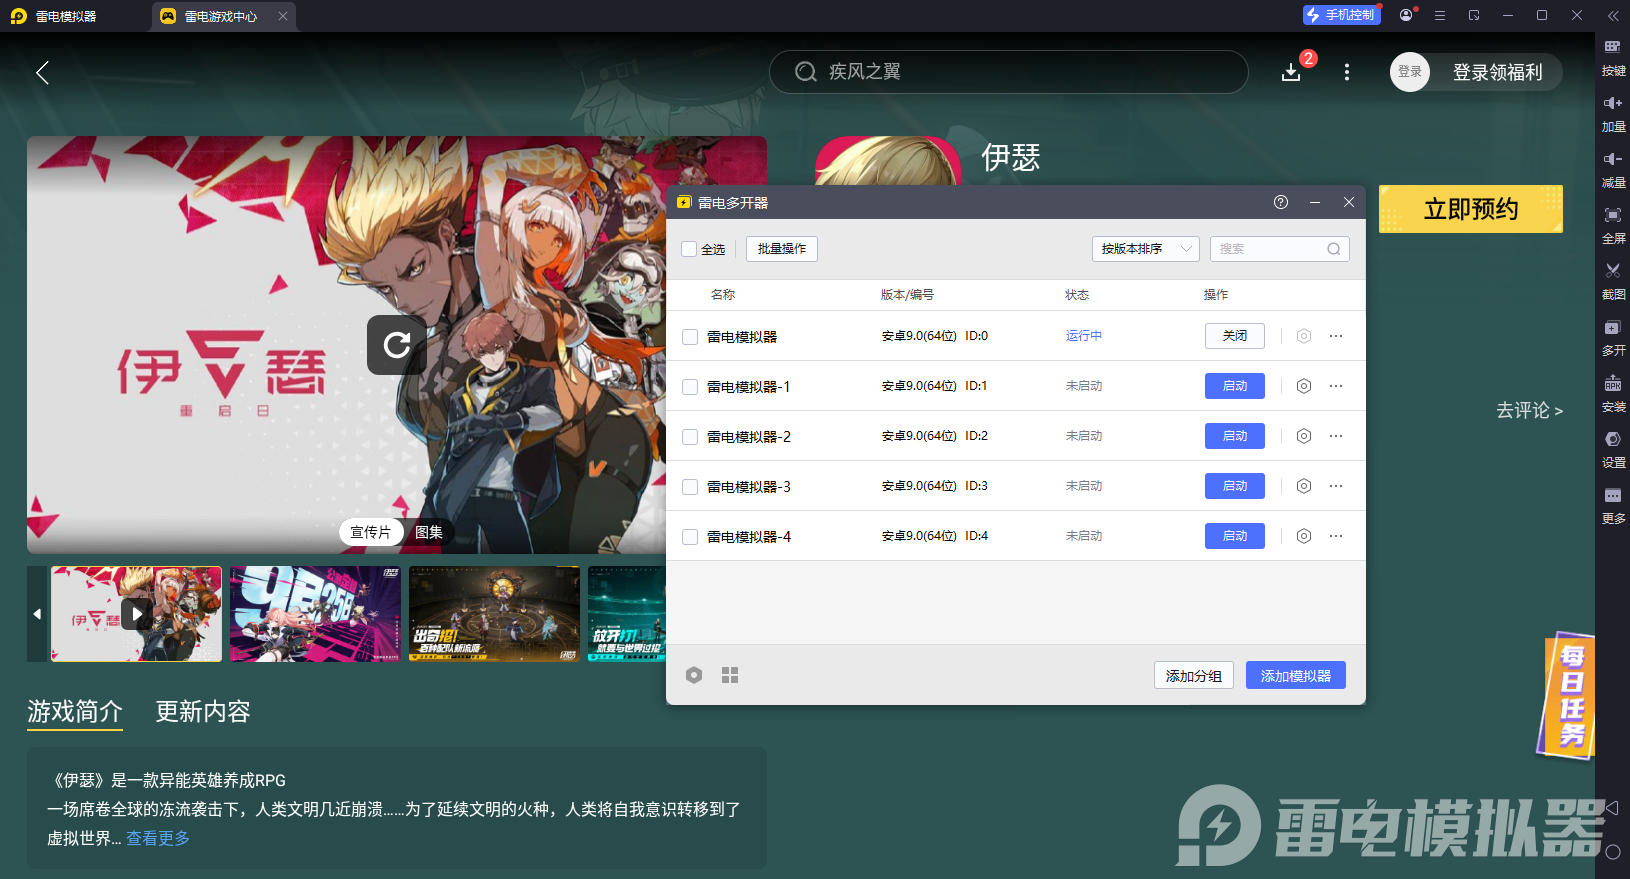This screenshot has width=1630, height=879.
Task: Play the first trailer thumbnail
Action: tap(137, 614)
